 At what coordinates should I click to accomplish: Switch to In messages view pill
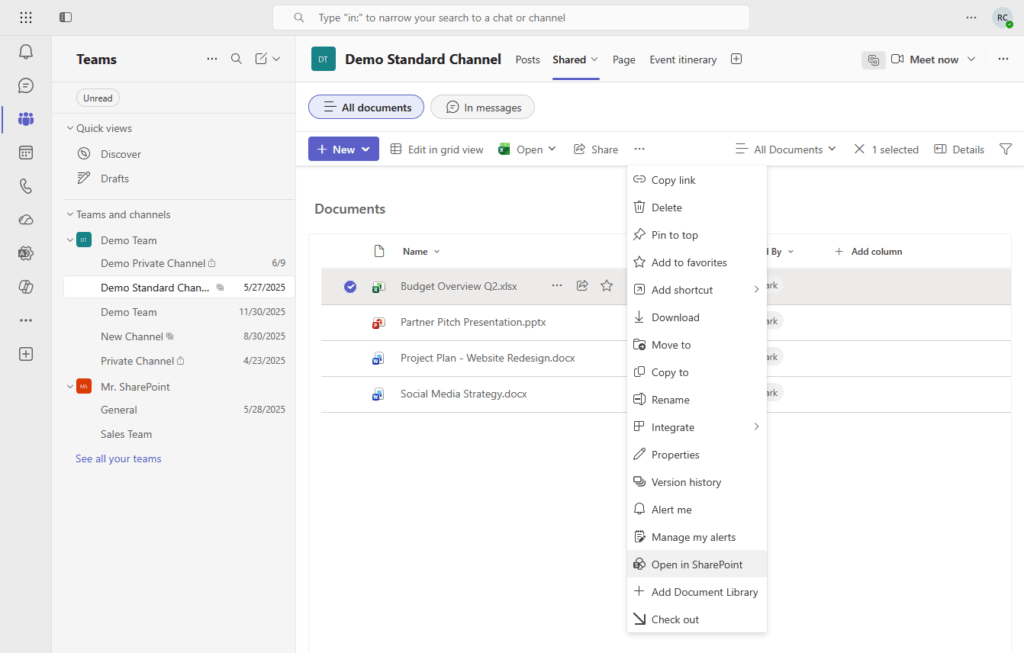(483, 107)
